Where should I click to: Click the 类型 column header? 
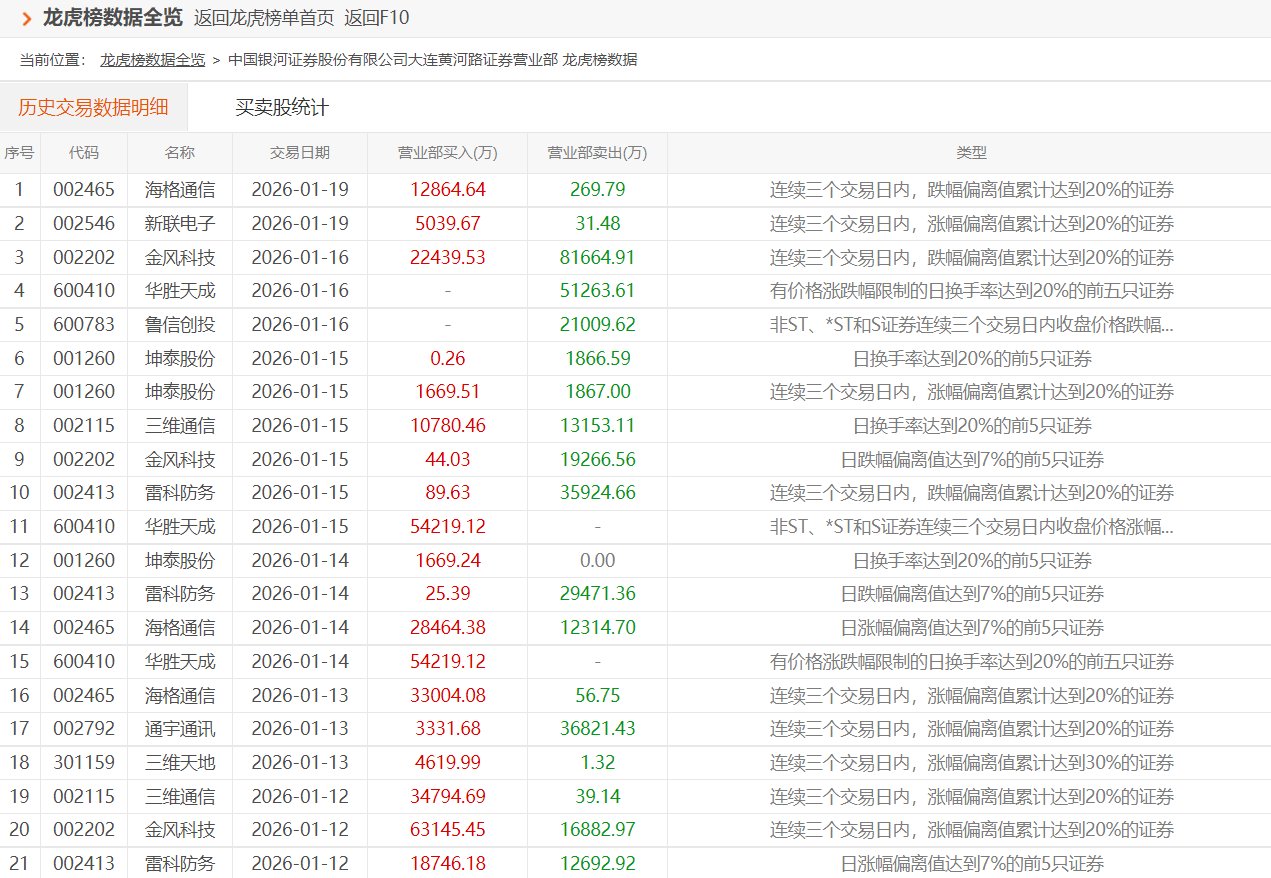click(971, 153)
